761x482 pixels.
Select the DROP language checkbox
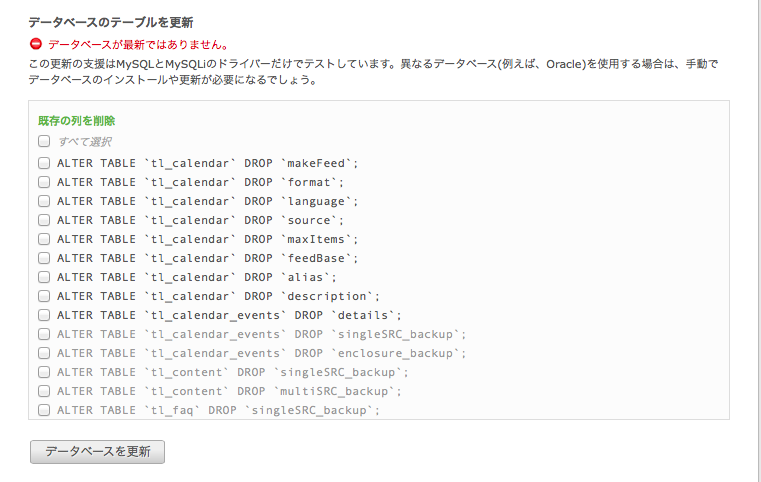(x=44, y=201)
